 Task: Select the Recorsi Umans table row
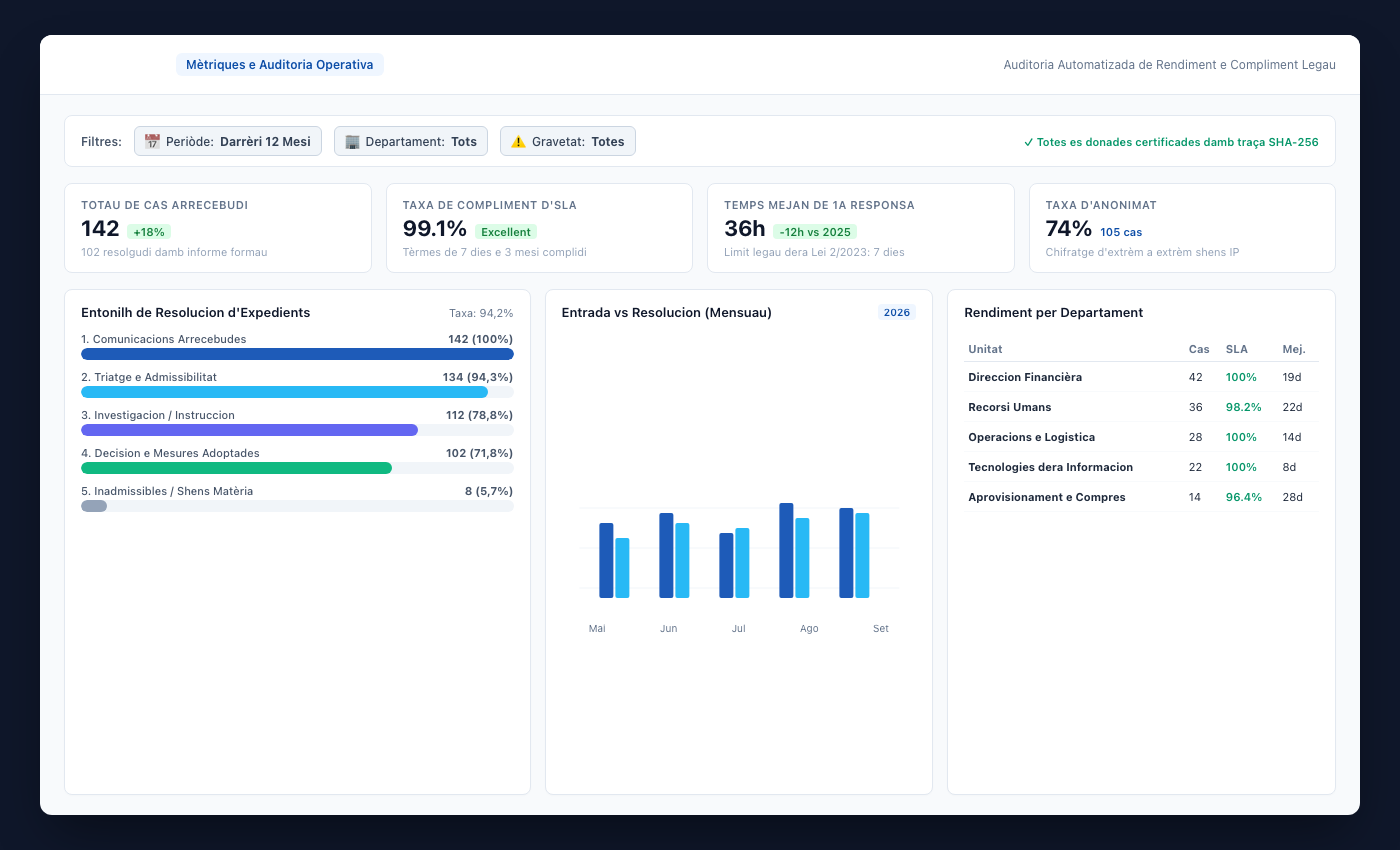(x=1141, y=407)
